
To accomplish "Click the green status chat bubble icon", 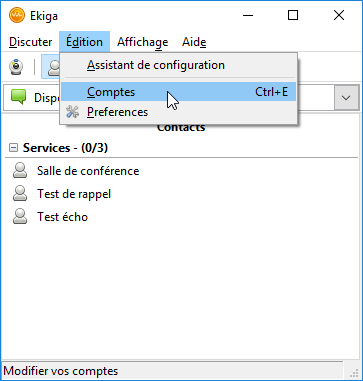I will coord(18,97).
